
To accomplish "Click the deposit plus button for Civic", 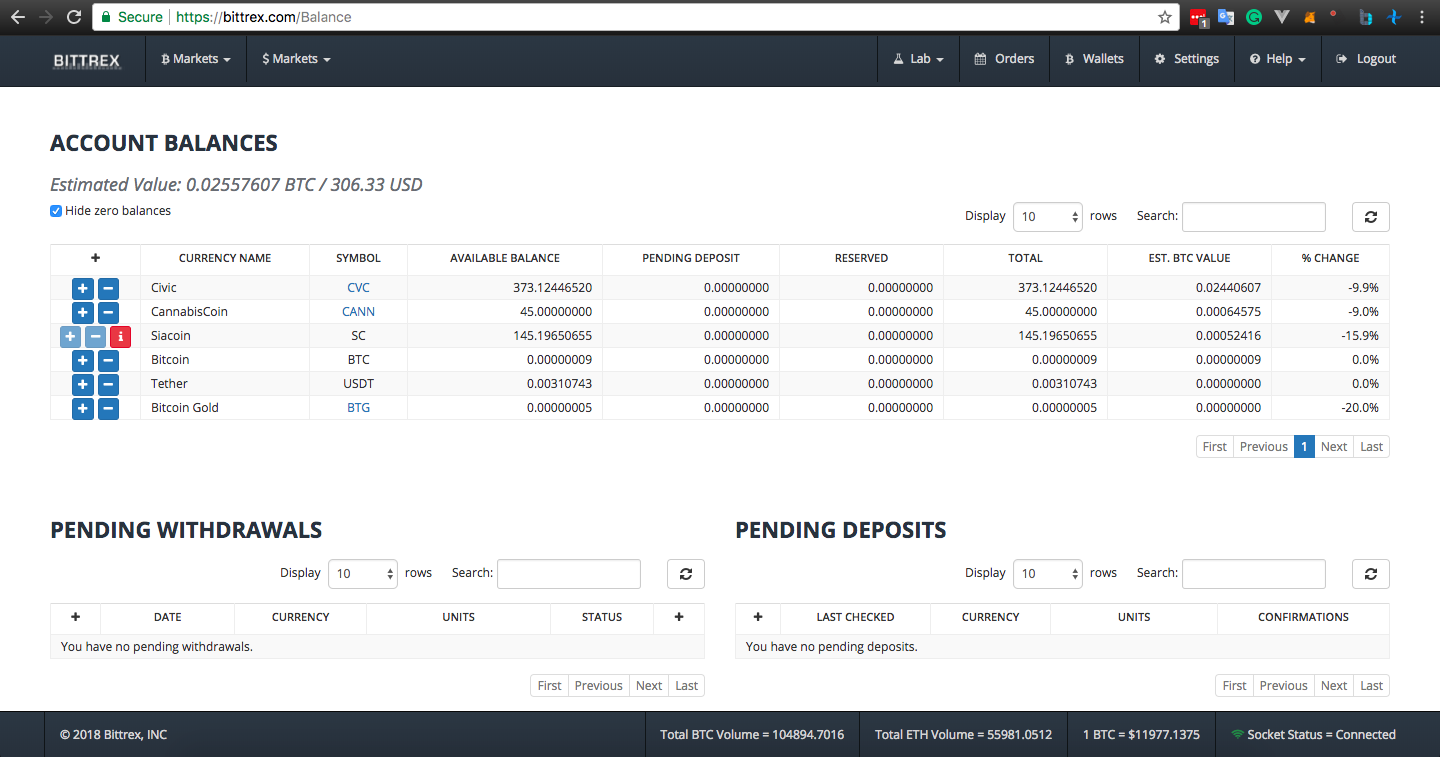I will pos(82,288).
